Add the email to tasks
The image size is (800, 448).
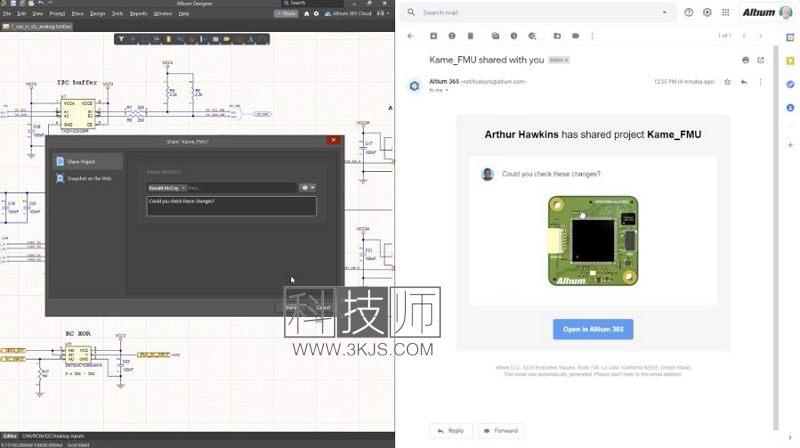532,36
